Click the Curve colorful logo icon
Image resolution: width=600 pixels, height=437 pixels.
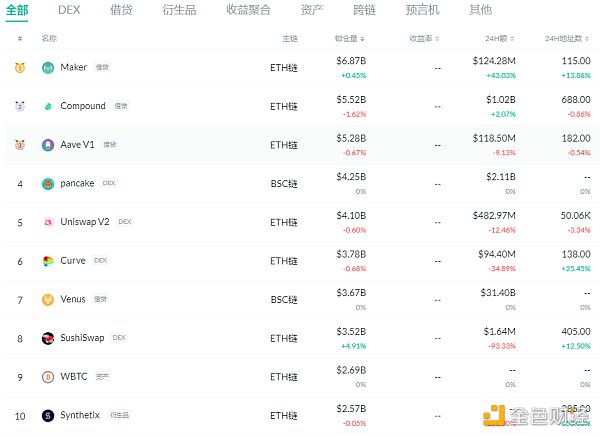point(48,261)
